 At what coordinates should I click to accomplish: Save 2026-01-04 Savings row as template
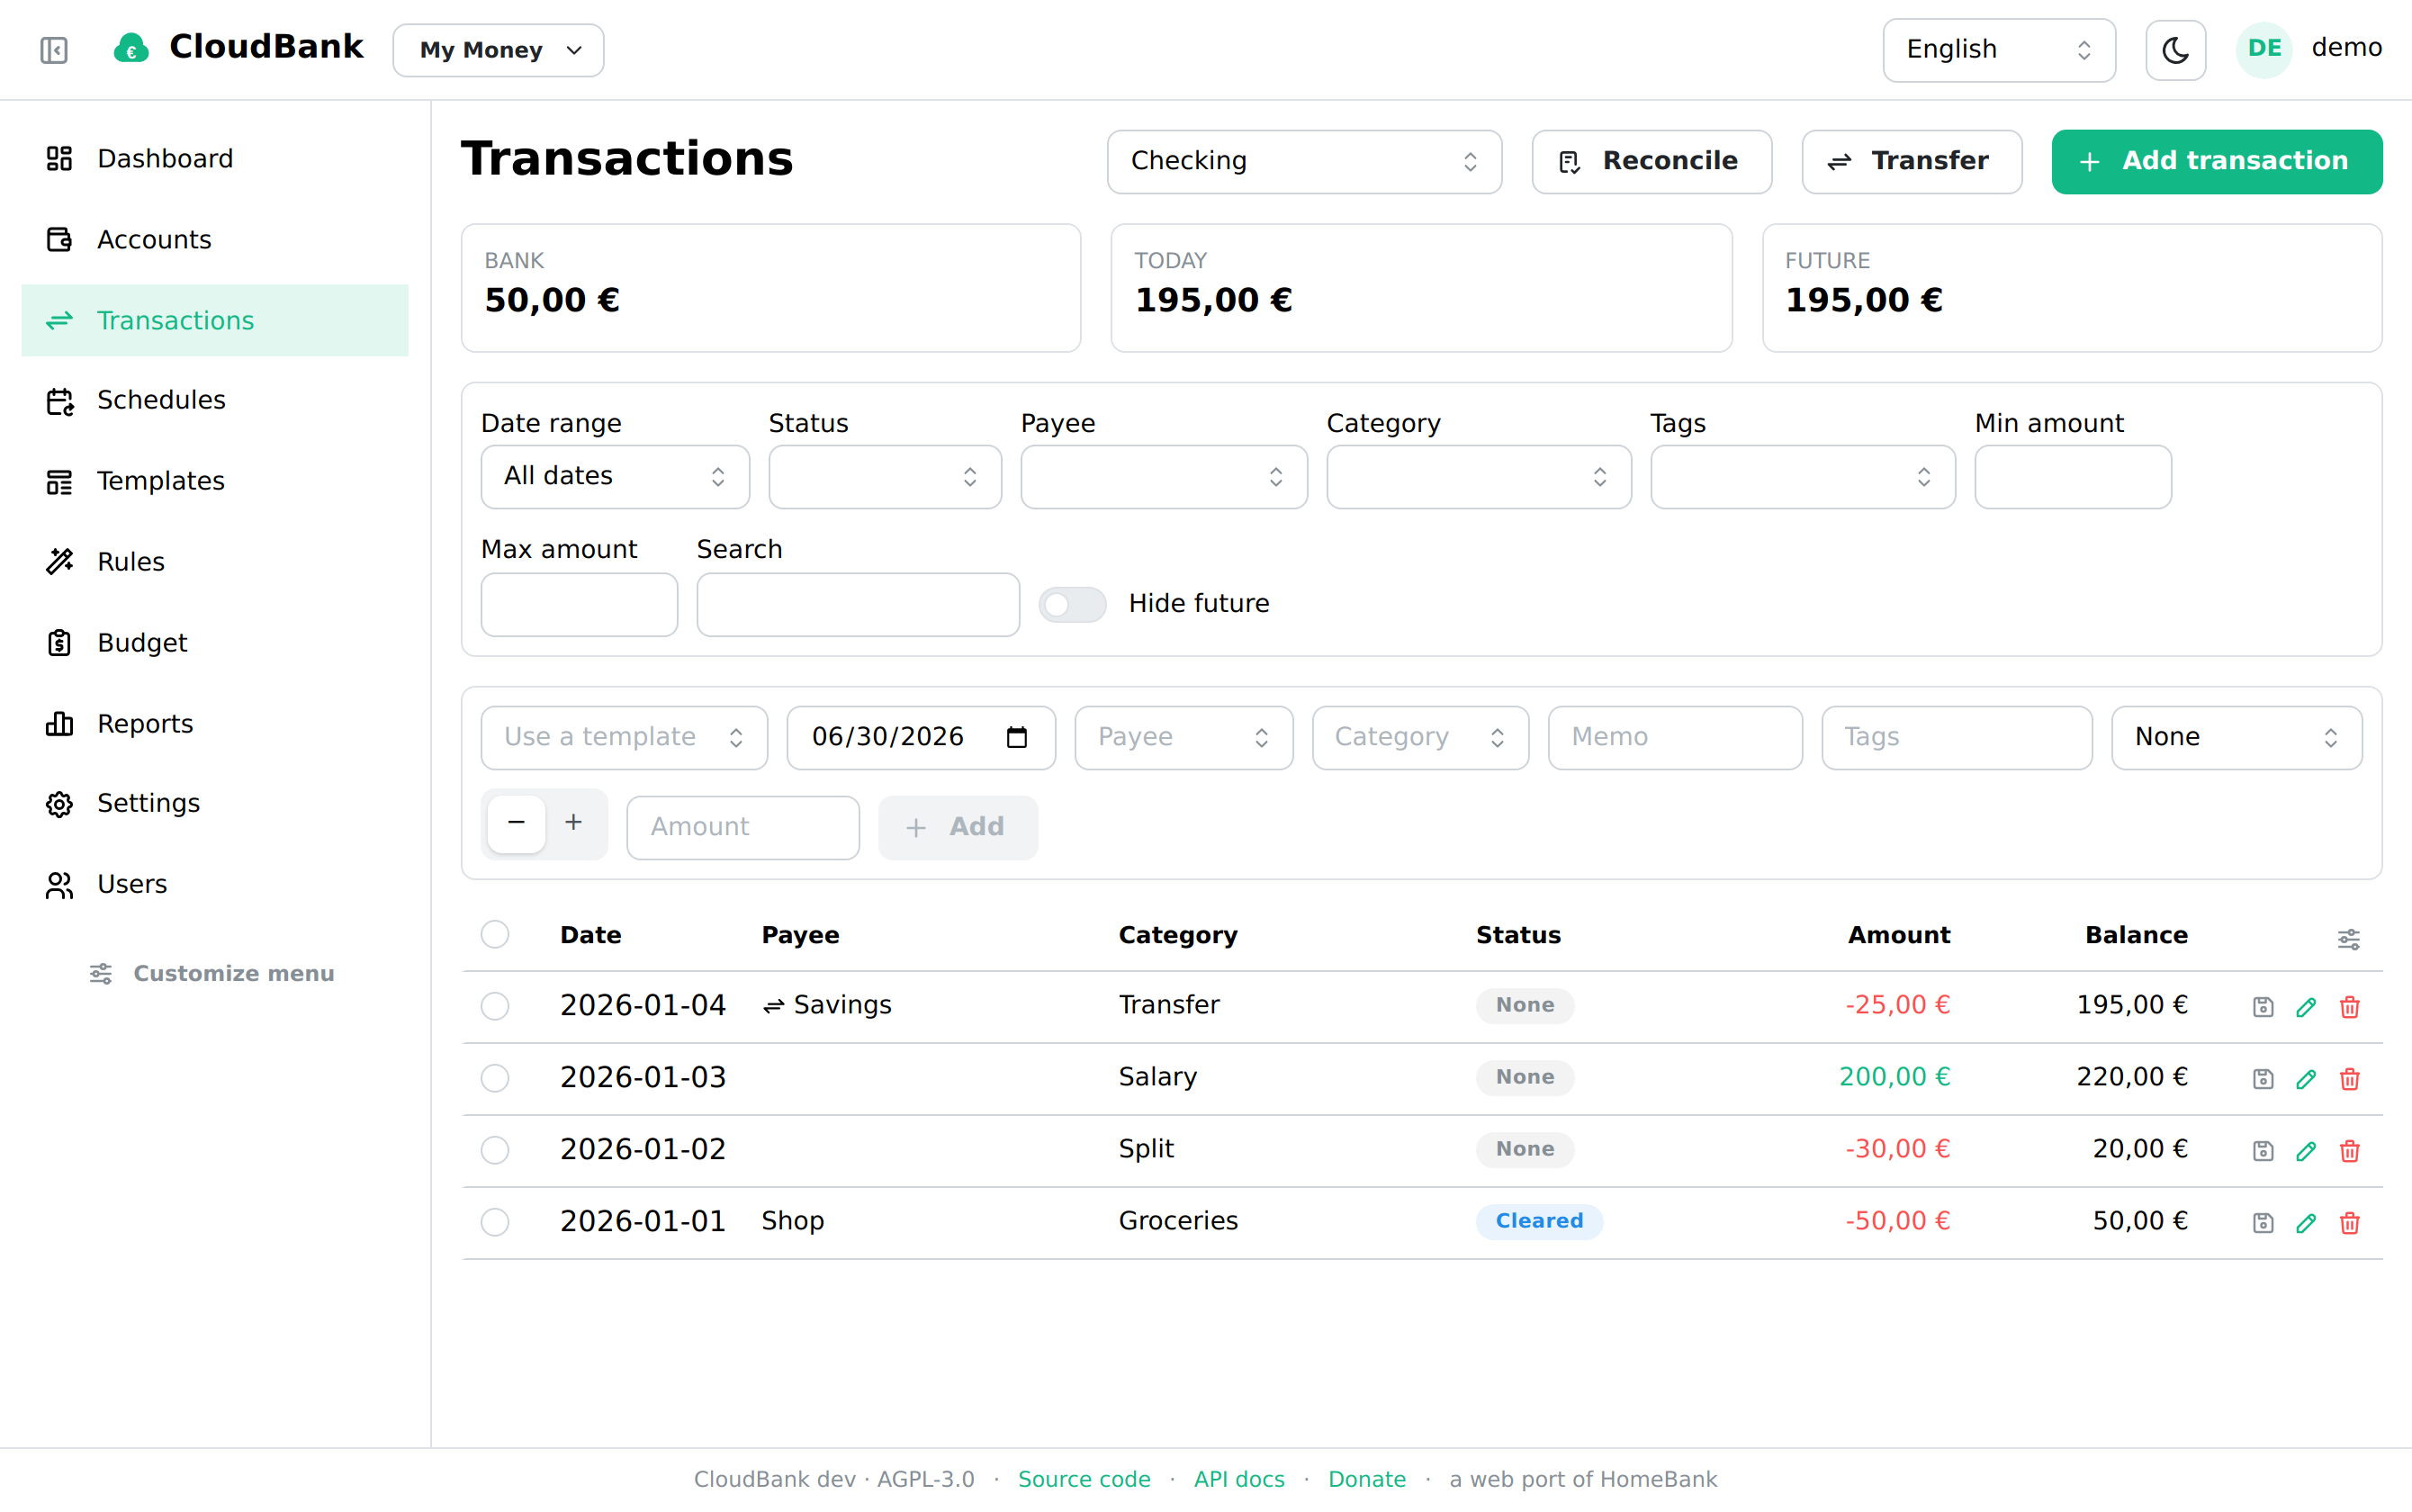[x=2263, y=1007]
